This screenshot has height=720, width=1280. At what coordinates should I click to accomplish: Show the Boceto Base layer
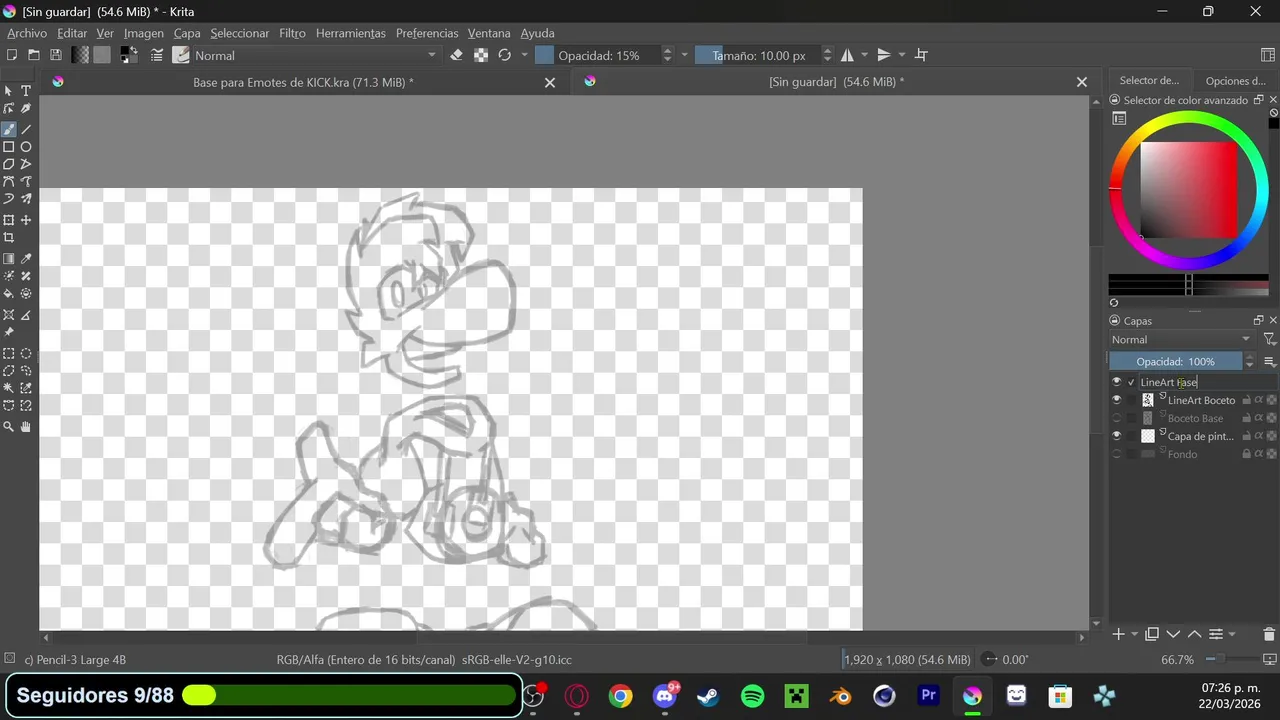point(1117,418)
